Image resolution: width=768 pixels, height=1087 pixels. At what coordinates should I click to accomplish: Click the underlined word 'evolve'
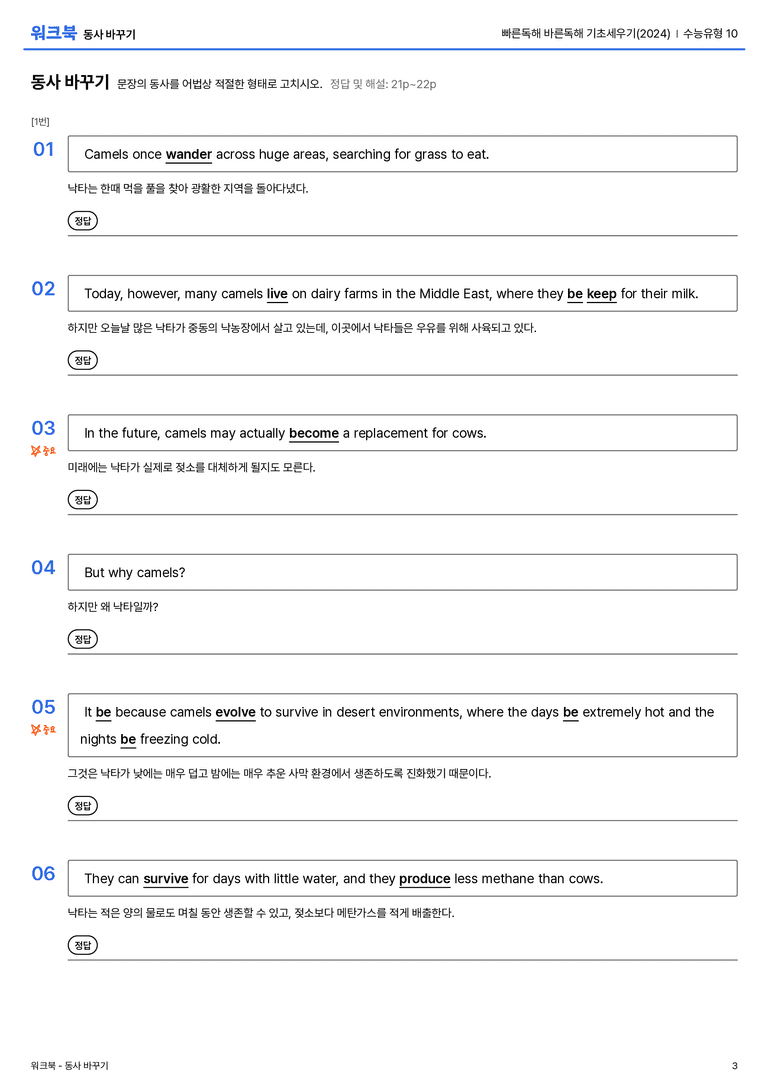click(236, 712)
